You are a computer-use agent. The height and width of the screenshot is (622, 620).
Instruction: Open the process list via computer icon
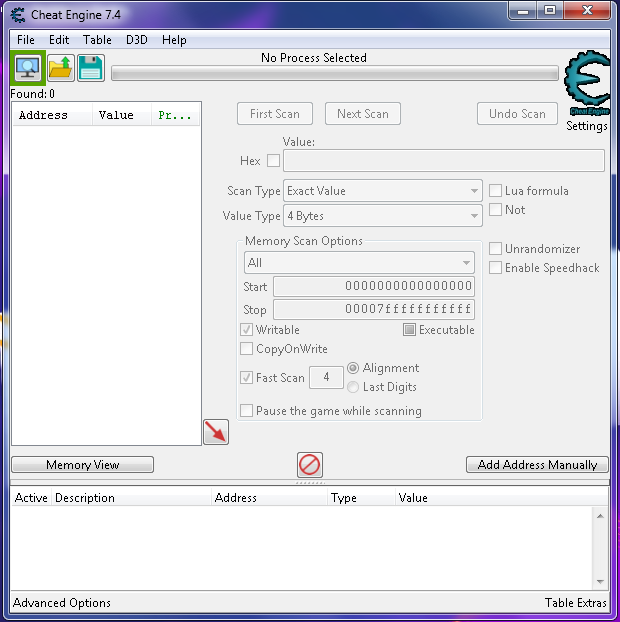click(27, 68)
